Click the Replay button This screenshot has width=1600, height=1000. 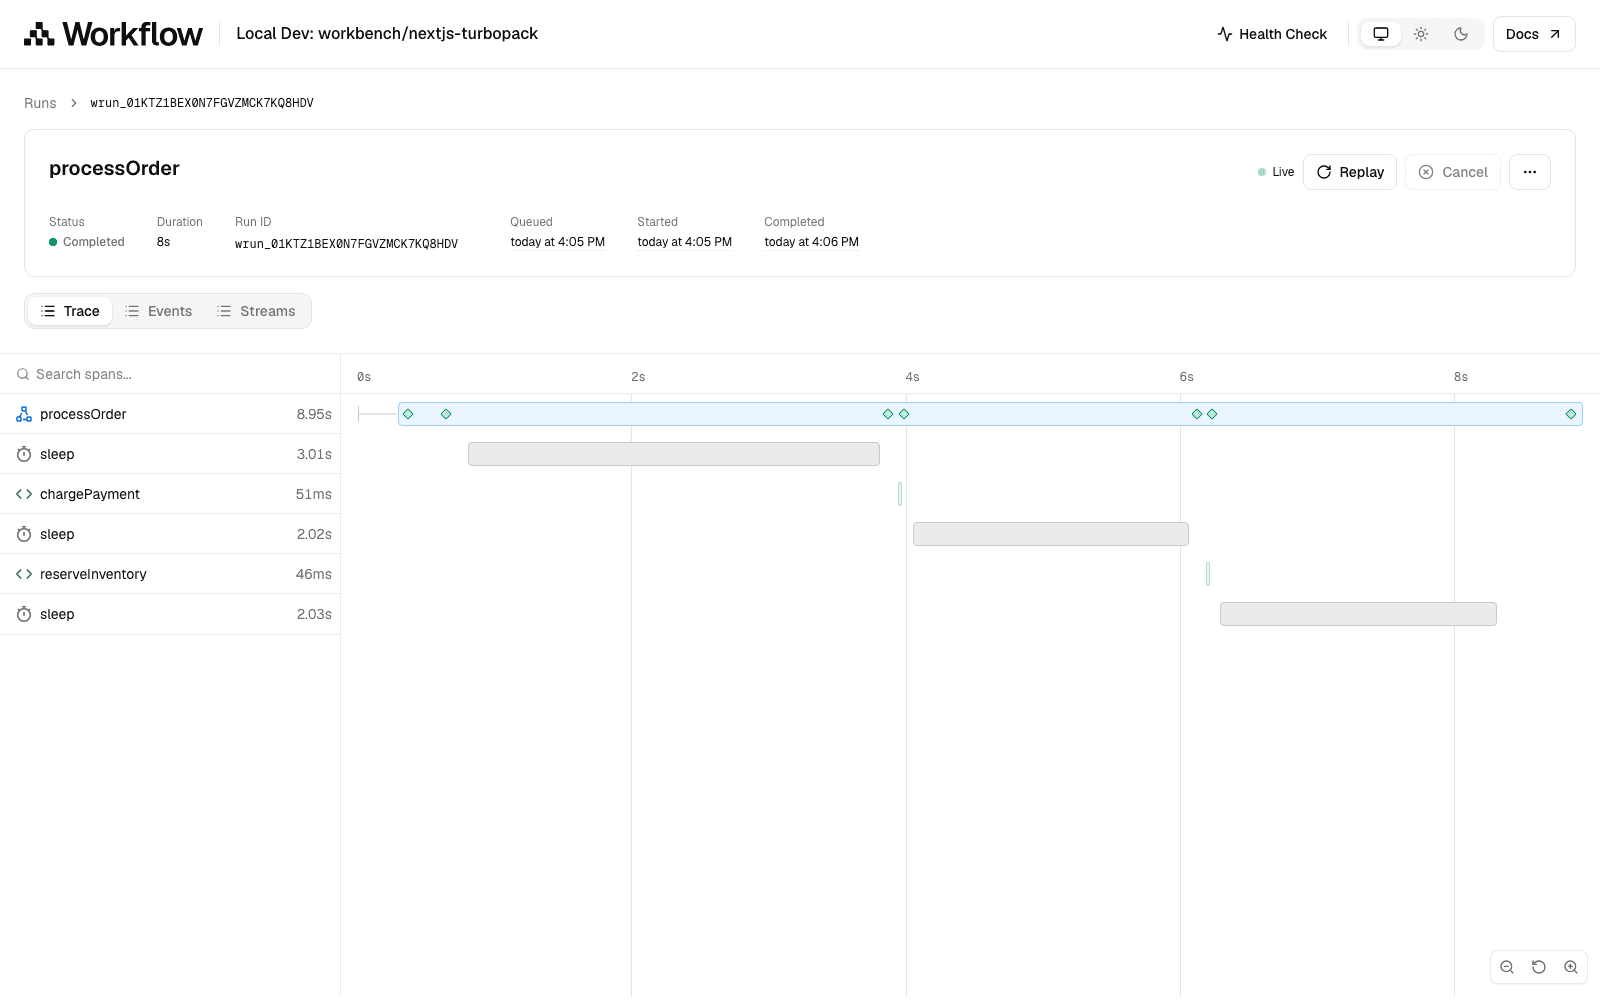1350,172
